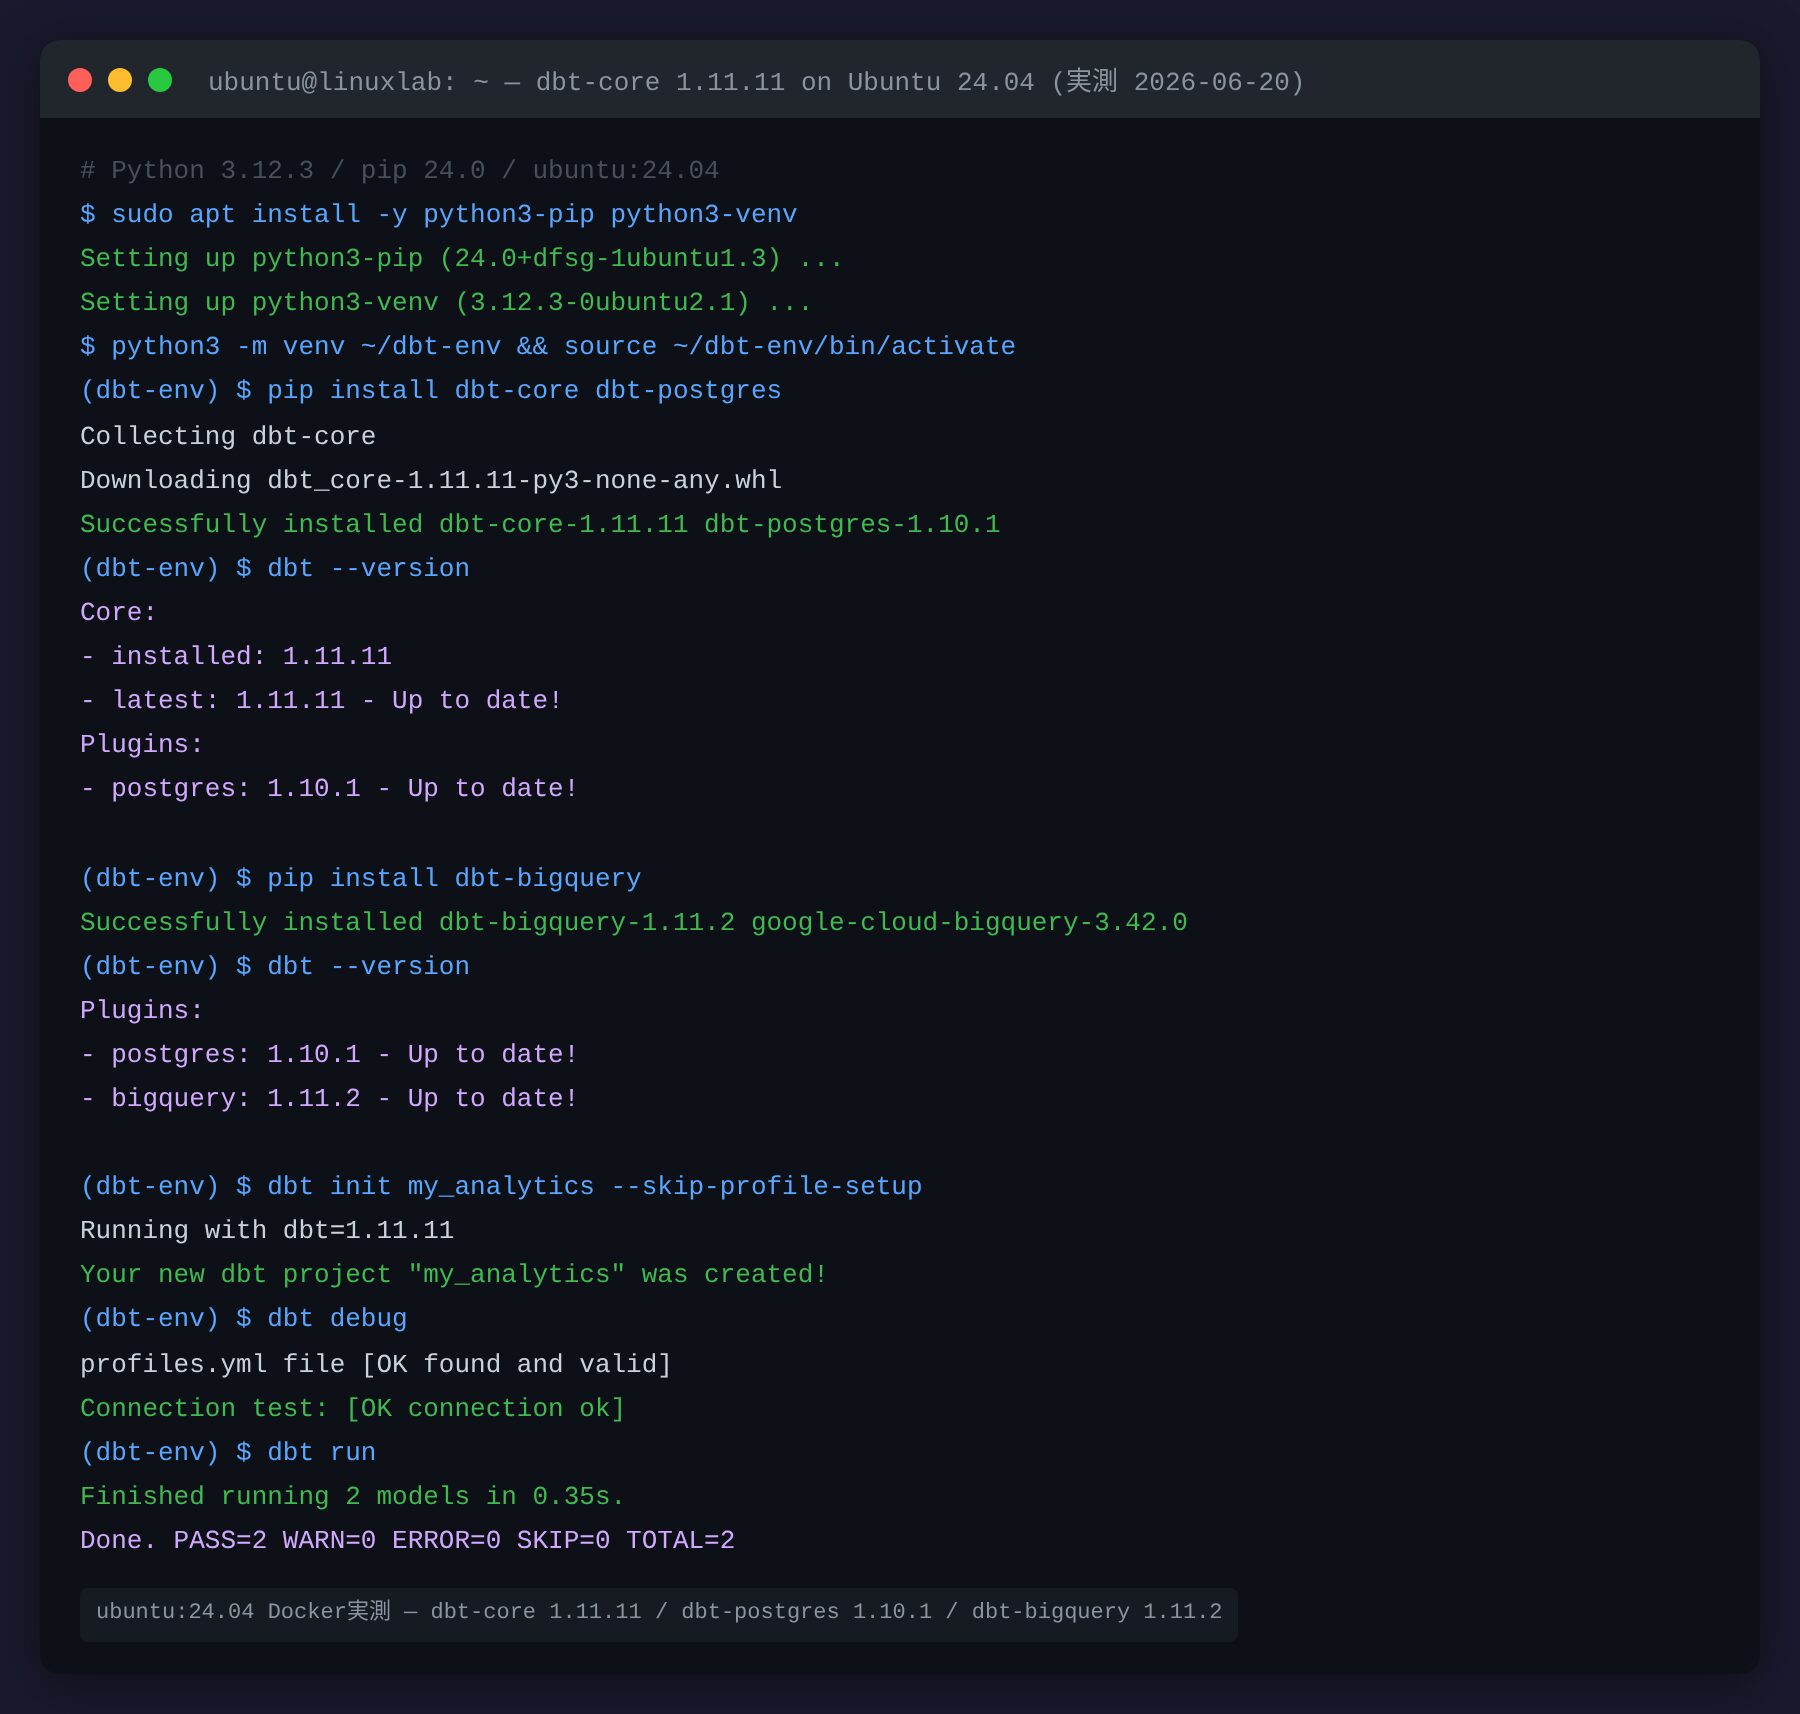The height and width of the screenshot is (1714, 1800).
Task: Select the 'pip install dbt-bigquery' command
Action: 361,878
